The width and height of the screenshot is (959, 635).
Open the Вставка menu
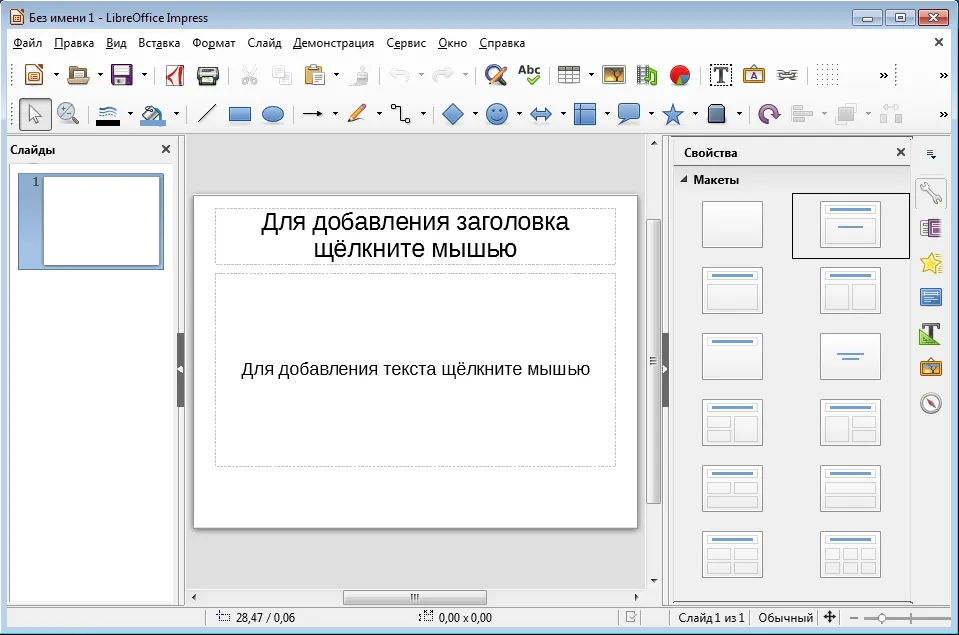(x=159, y=43)
